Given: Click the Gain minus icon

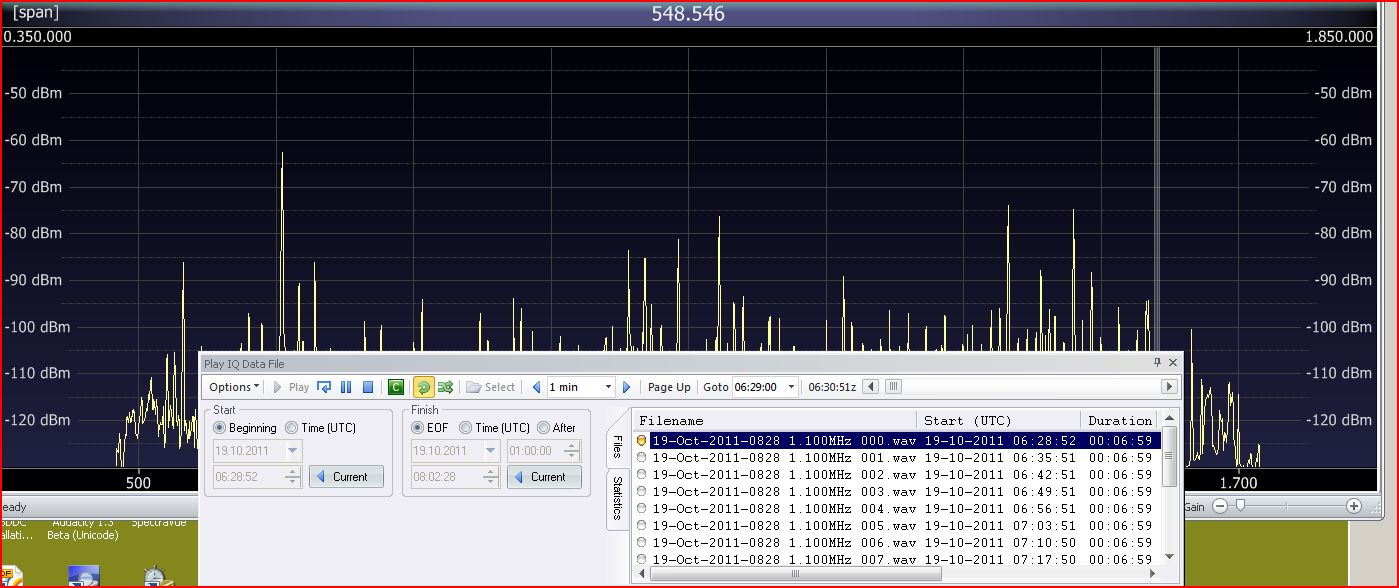Looking at the screenshot, I should pos(1220,507).
